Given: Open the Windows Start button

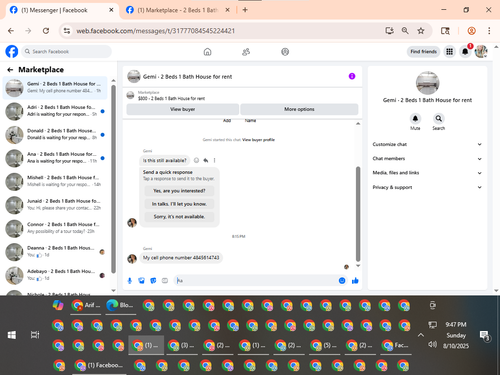Looking at the screenshot, I should 12,335.
